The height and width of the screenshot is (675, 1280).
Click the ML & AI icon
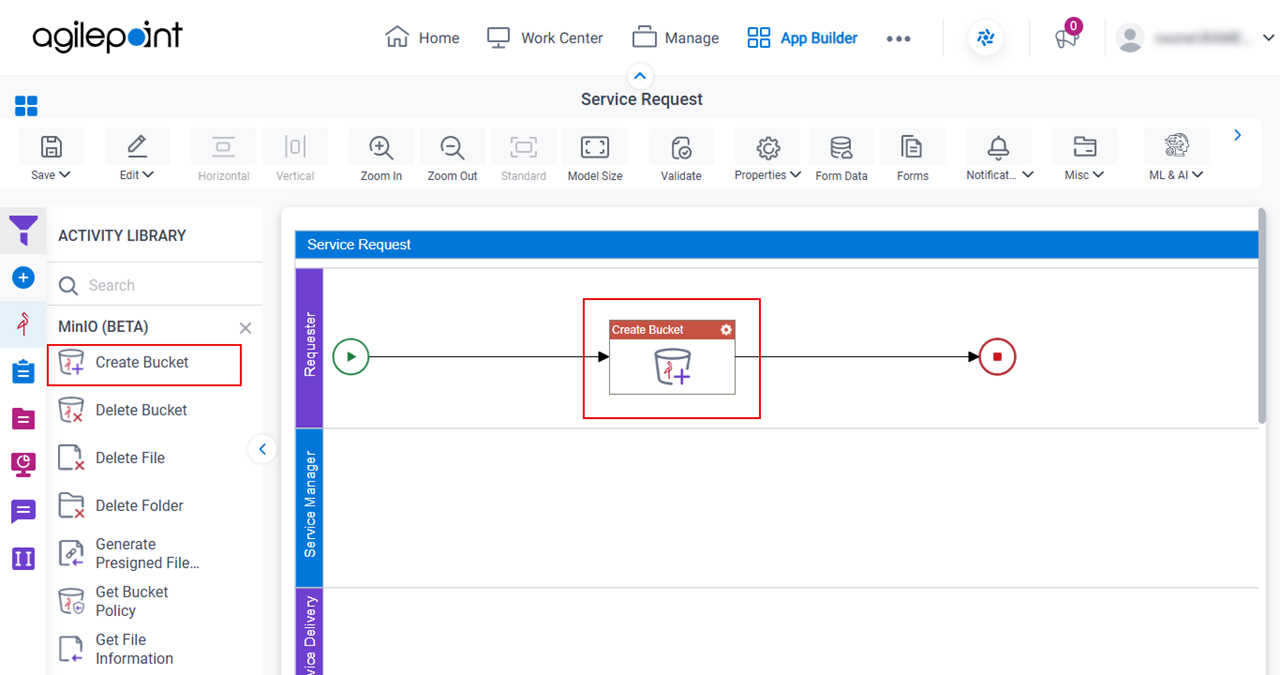pos(1176,146)
